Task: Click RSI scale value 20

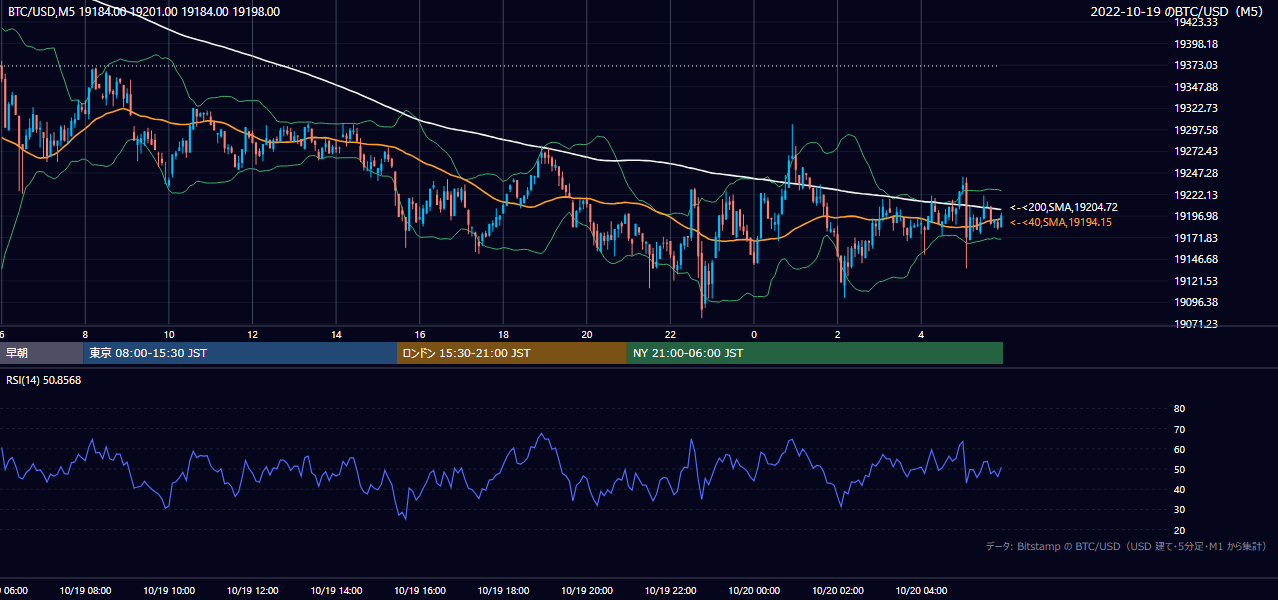Action: point(1179,530)
